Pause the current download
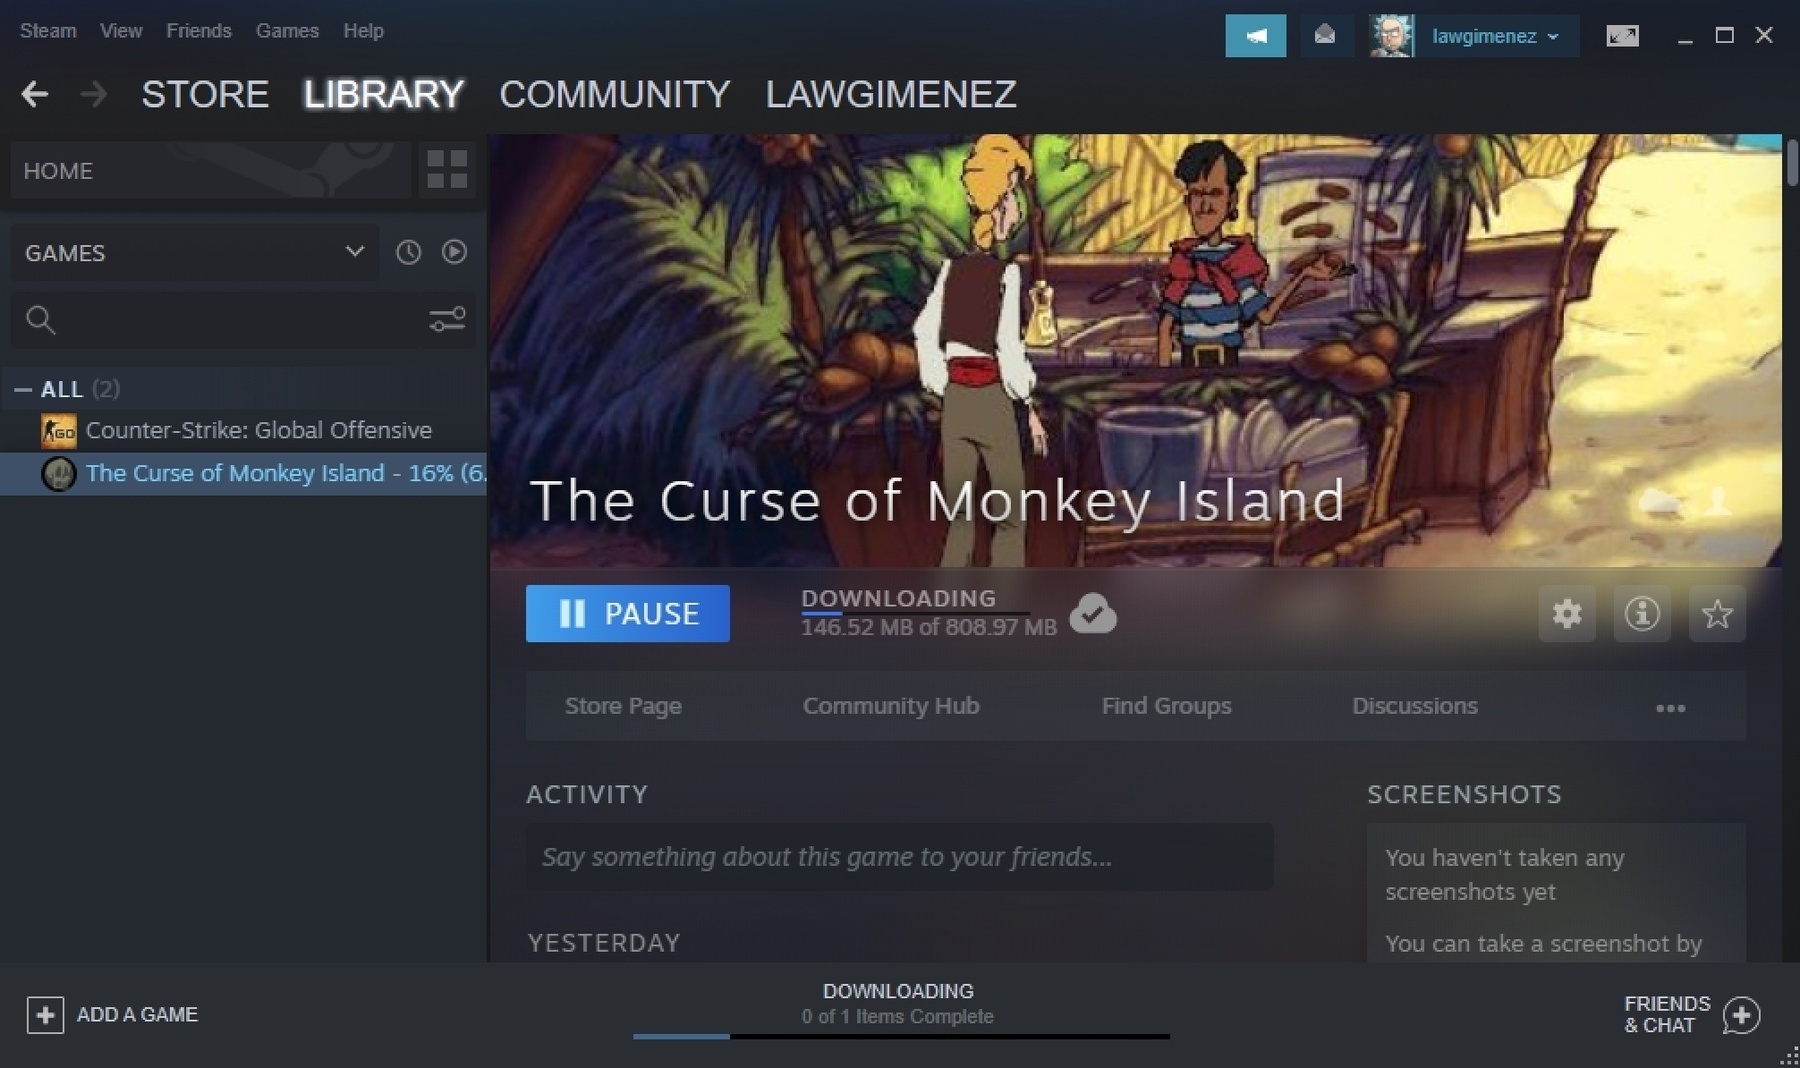Image resolution: width=1800 pixels, height=1068 pixels. [627, 613]
